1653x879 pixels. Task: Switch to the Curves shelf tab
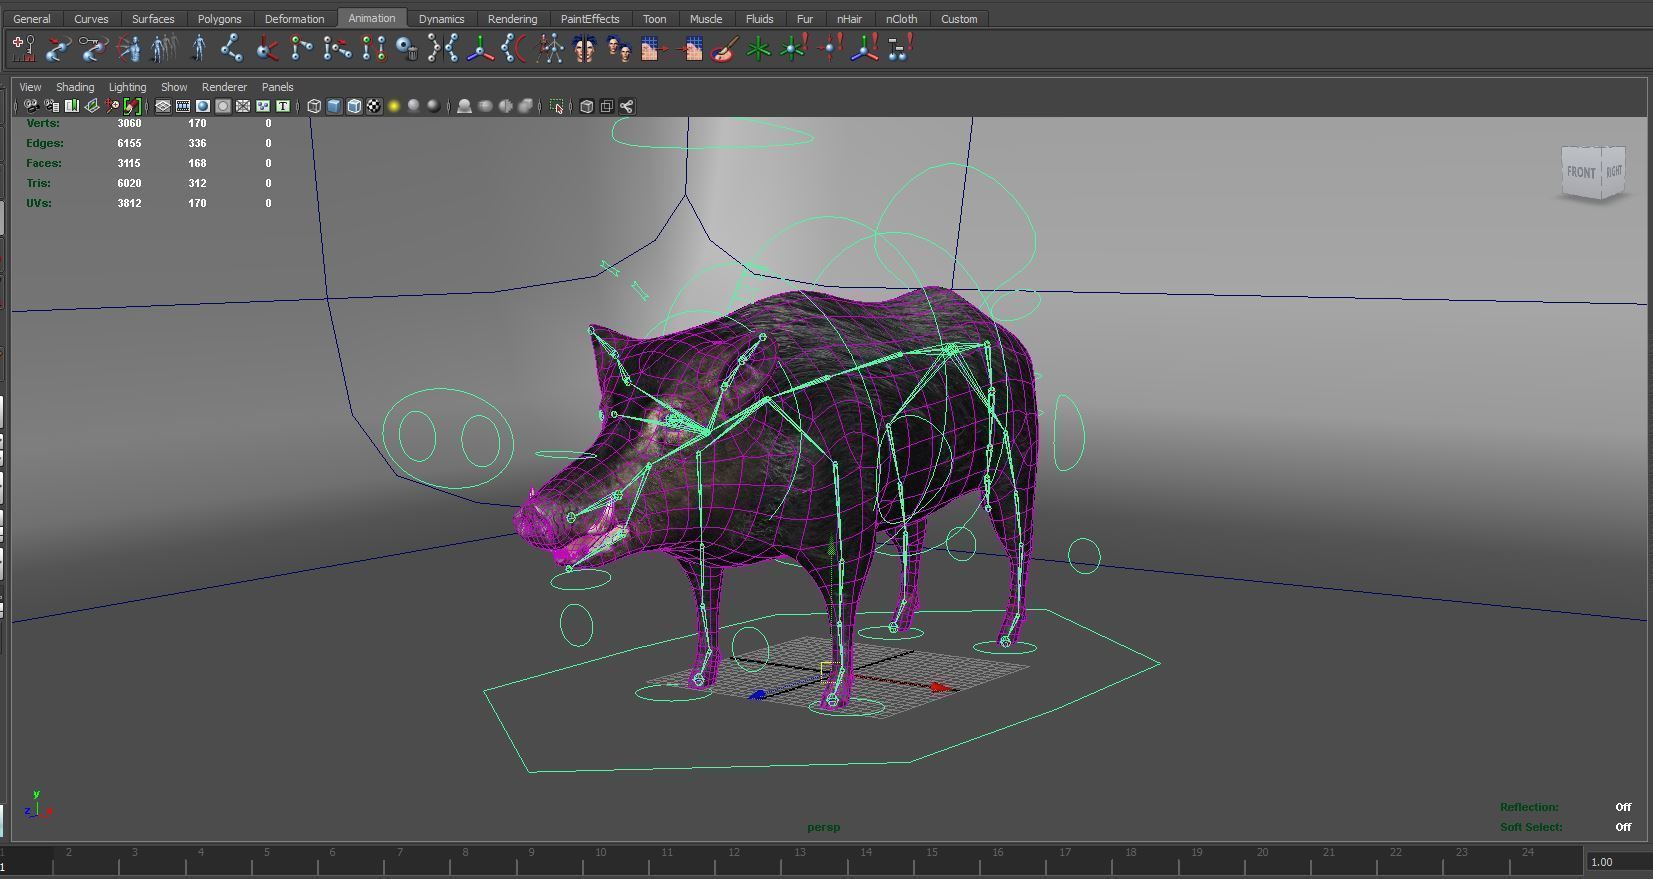pyautogui.click(x=91, y=19)
